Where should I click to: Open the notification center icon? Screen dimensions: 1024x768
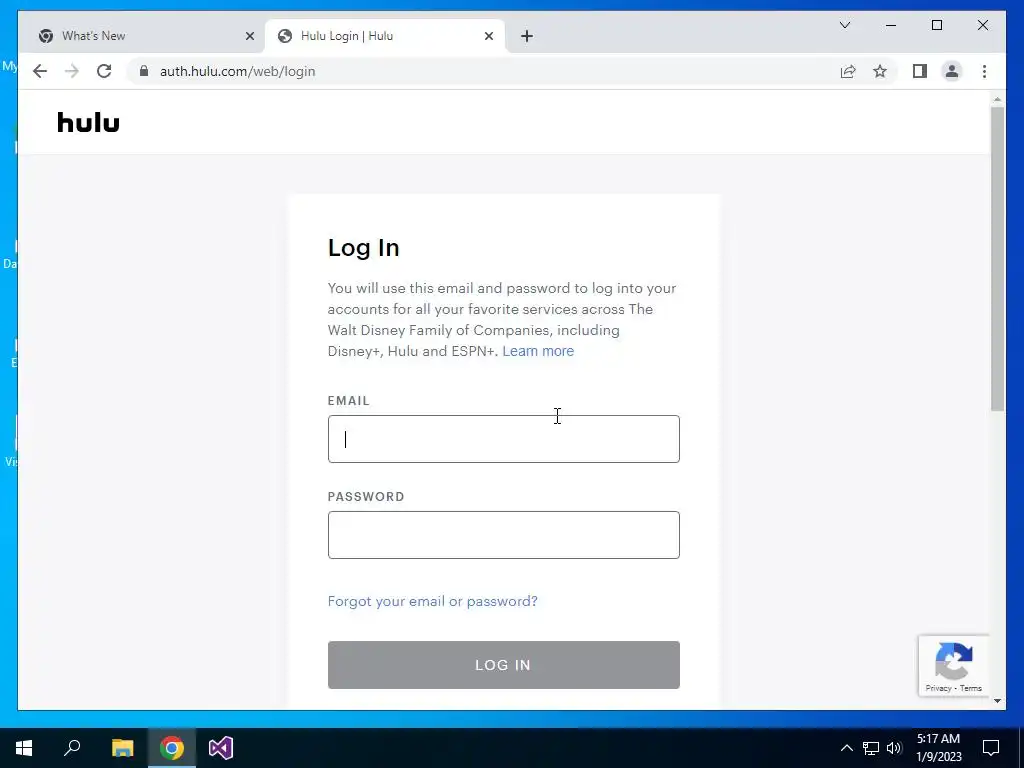(x=991, y=748)
